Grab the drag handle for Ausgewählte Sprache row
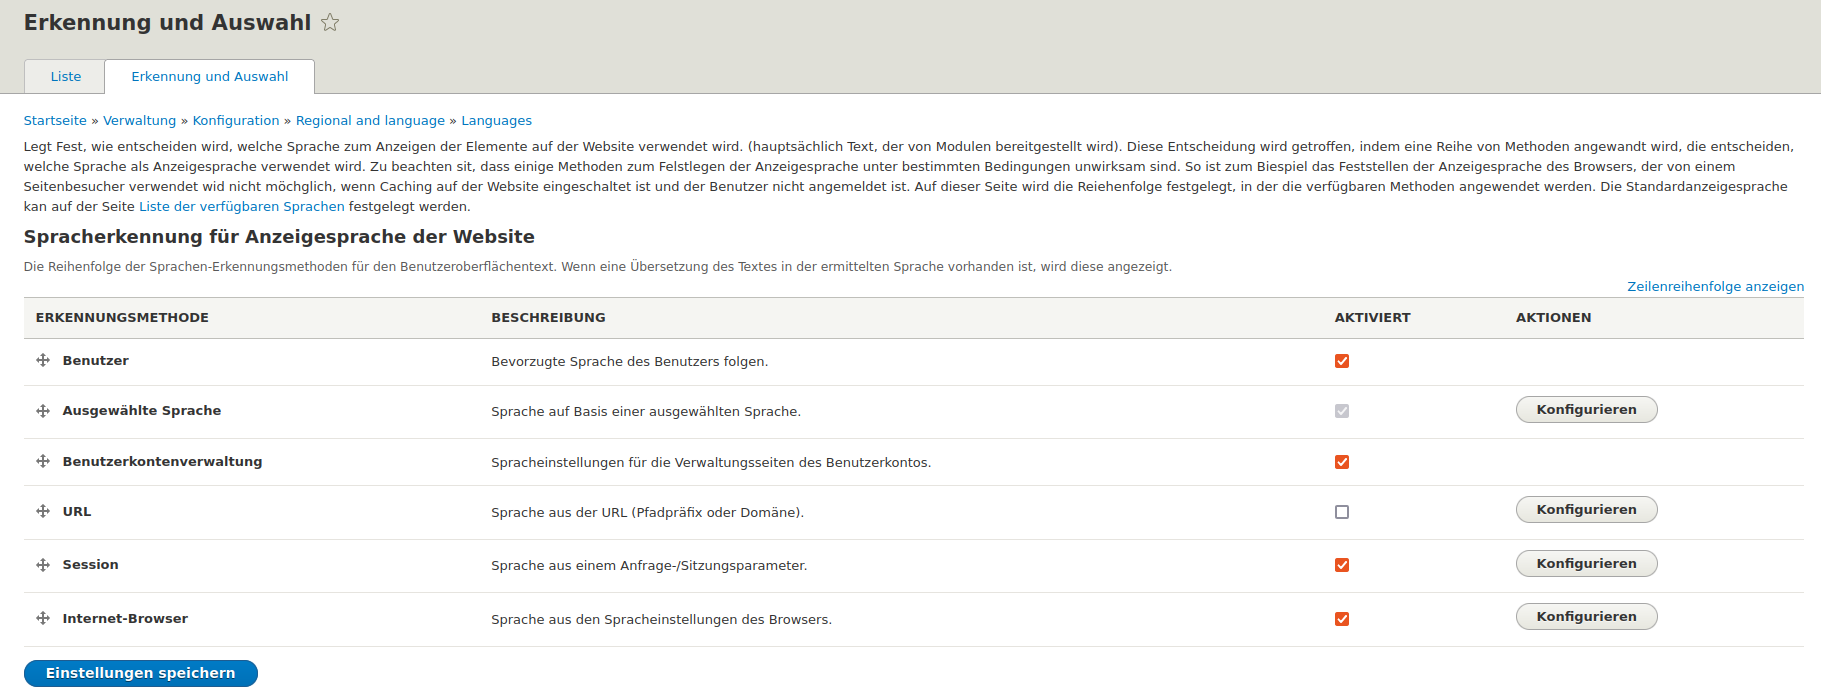This screenshot has width=1821, height=695. 43,411
